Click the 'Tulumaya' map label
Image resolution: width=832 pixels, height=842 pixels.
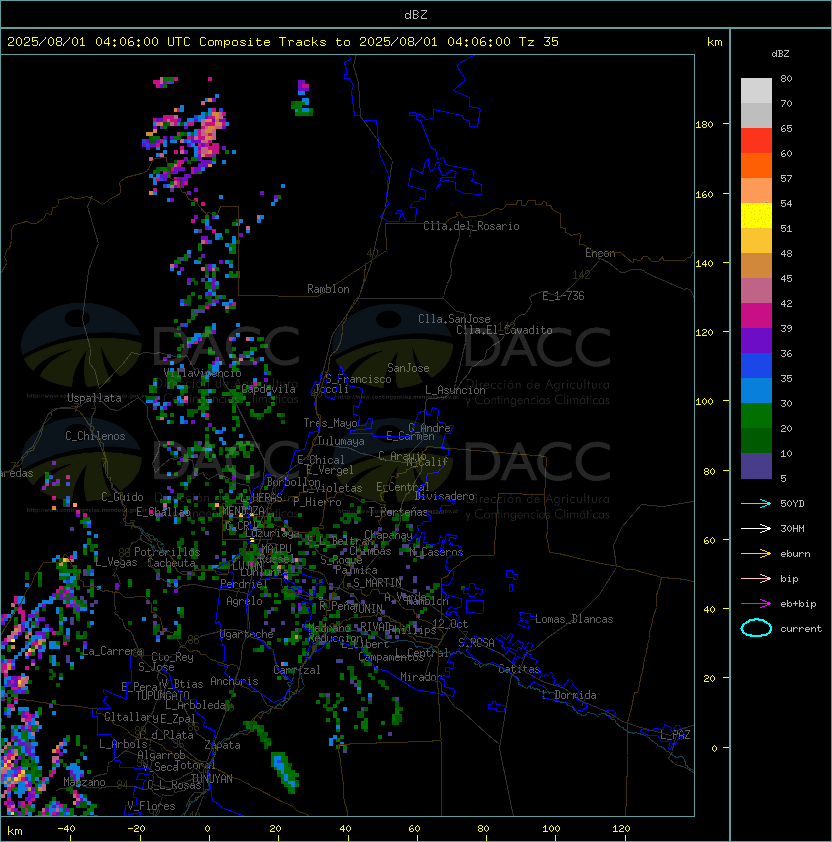(x=341, y=441)
